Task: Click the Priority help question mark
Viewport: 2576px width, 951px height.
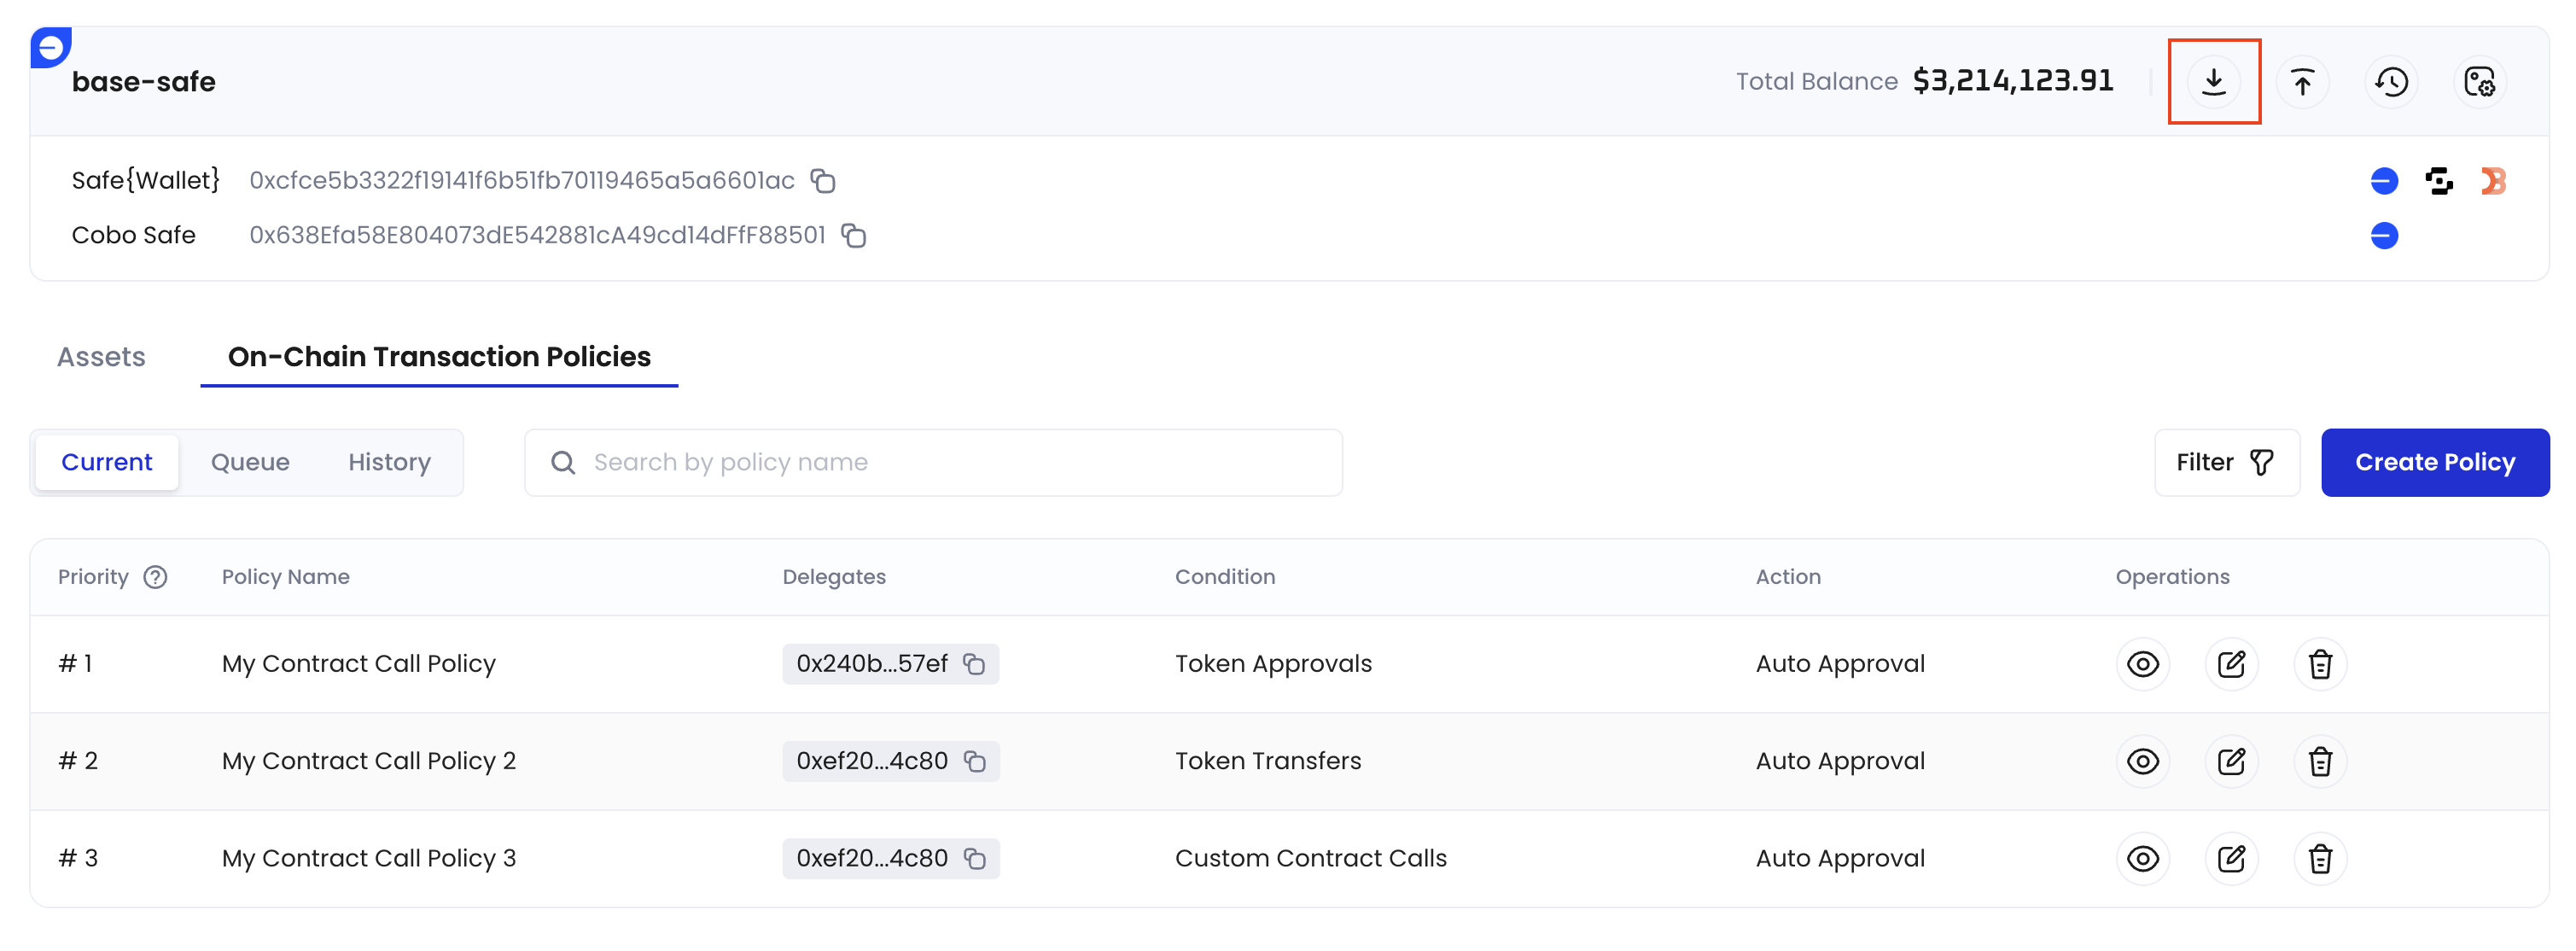Action: pyautogui.click(x=155, y=577)
